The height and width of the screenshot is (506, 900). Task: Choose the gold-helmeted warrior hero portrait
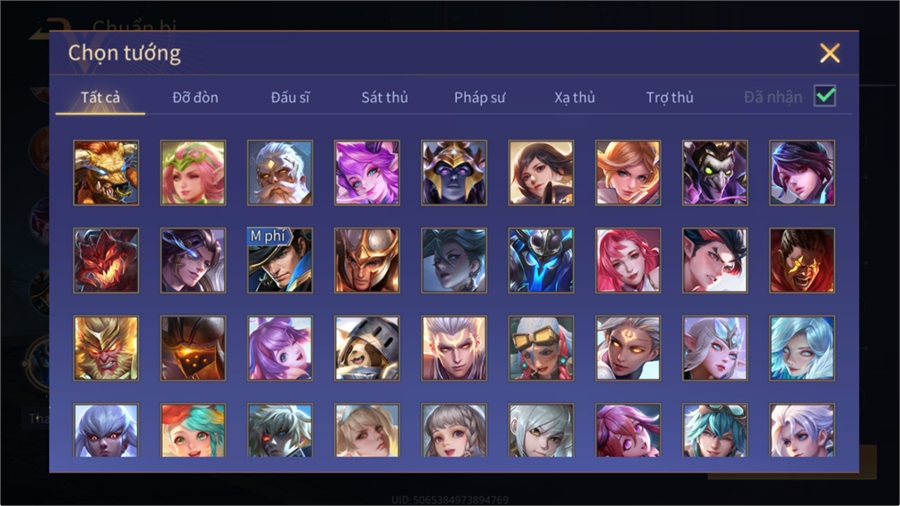367,260
